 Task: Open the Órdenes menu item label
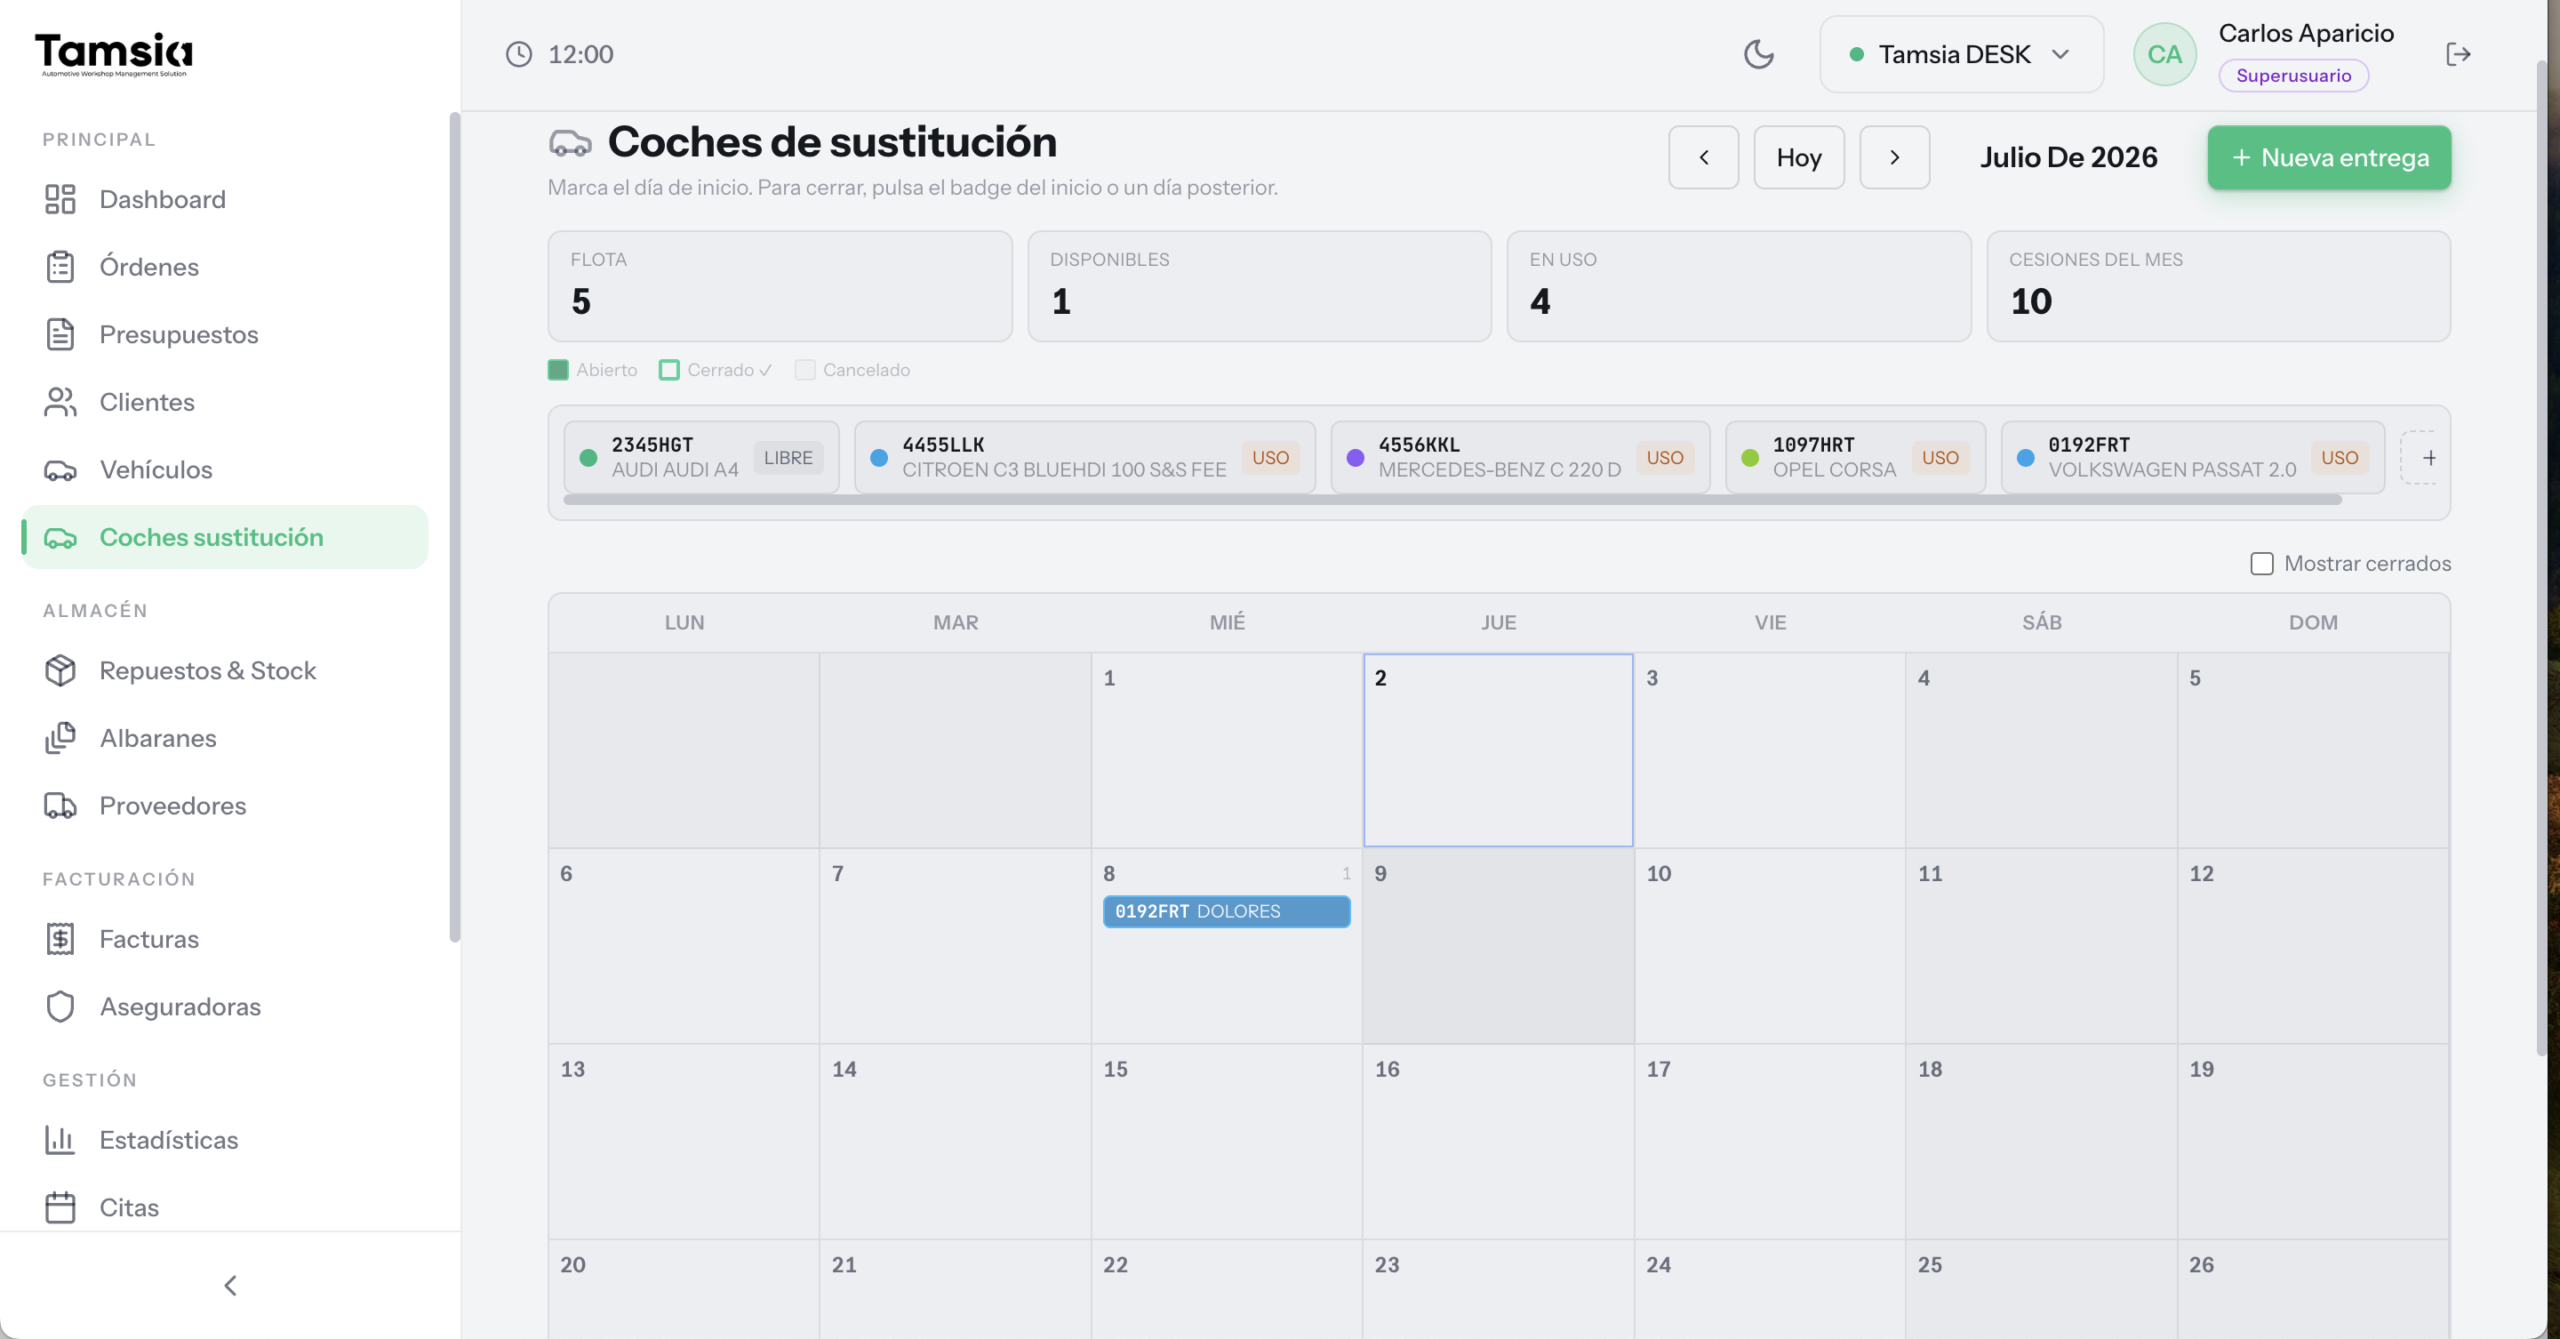pos(149,267)
